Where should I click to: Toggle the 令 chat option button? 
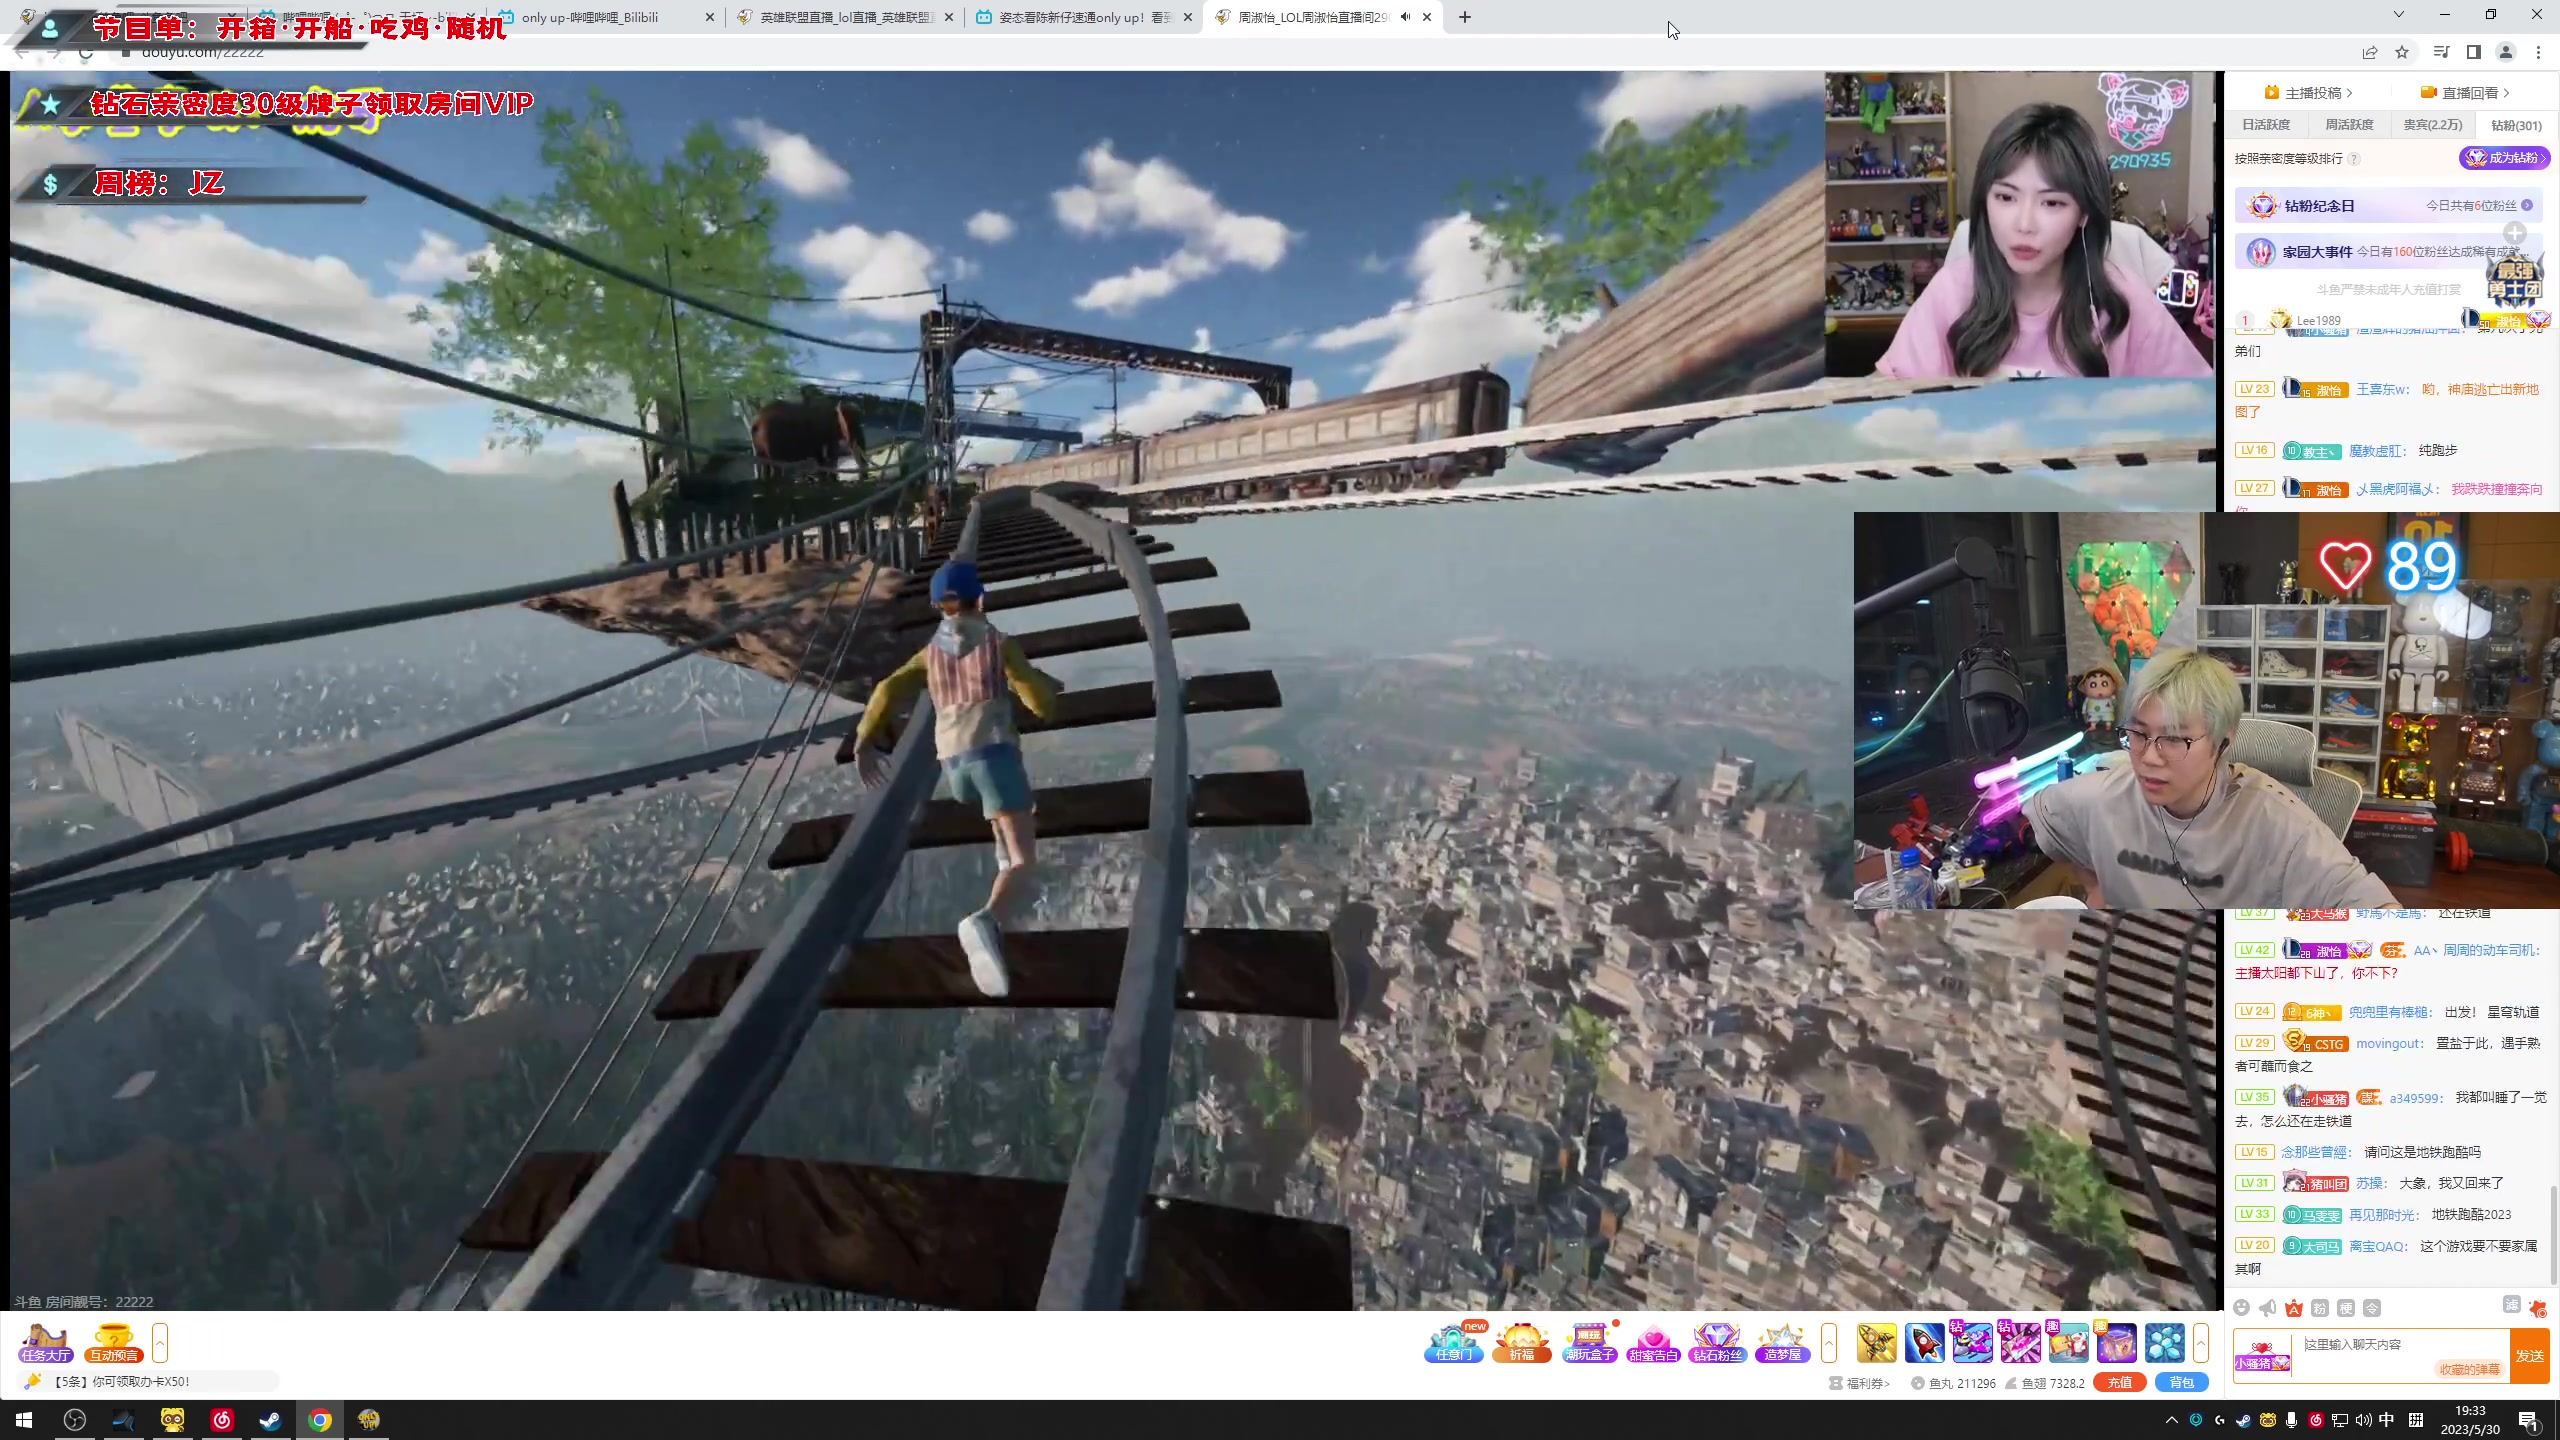point(2372,1308)
